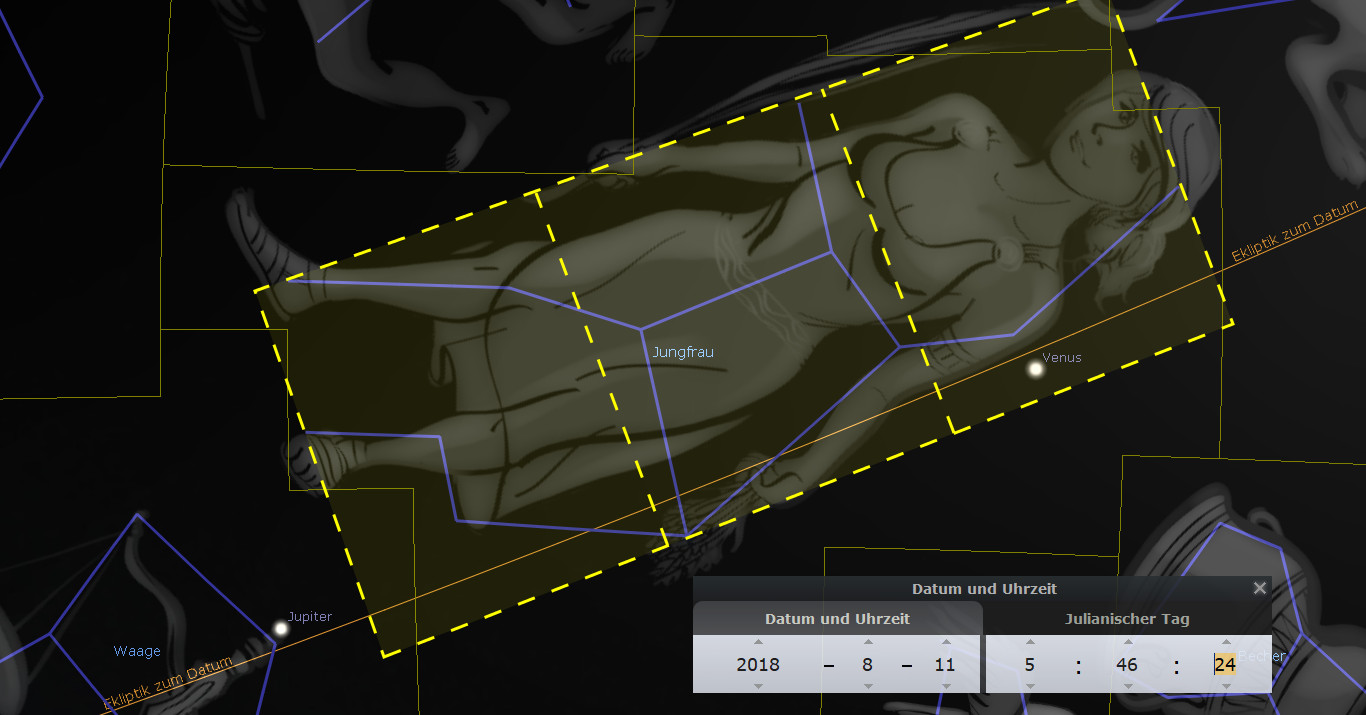The image size is (1366, 715).
Task: Click the Jupiter label text
Action: (x=310, y=616)
